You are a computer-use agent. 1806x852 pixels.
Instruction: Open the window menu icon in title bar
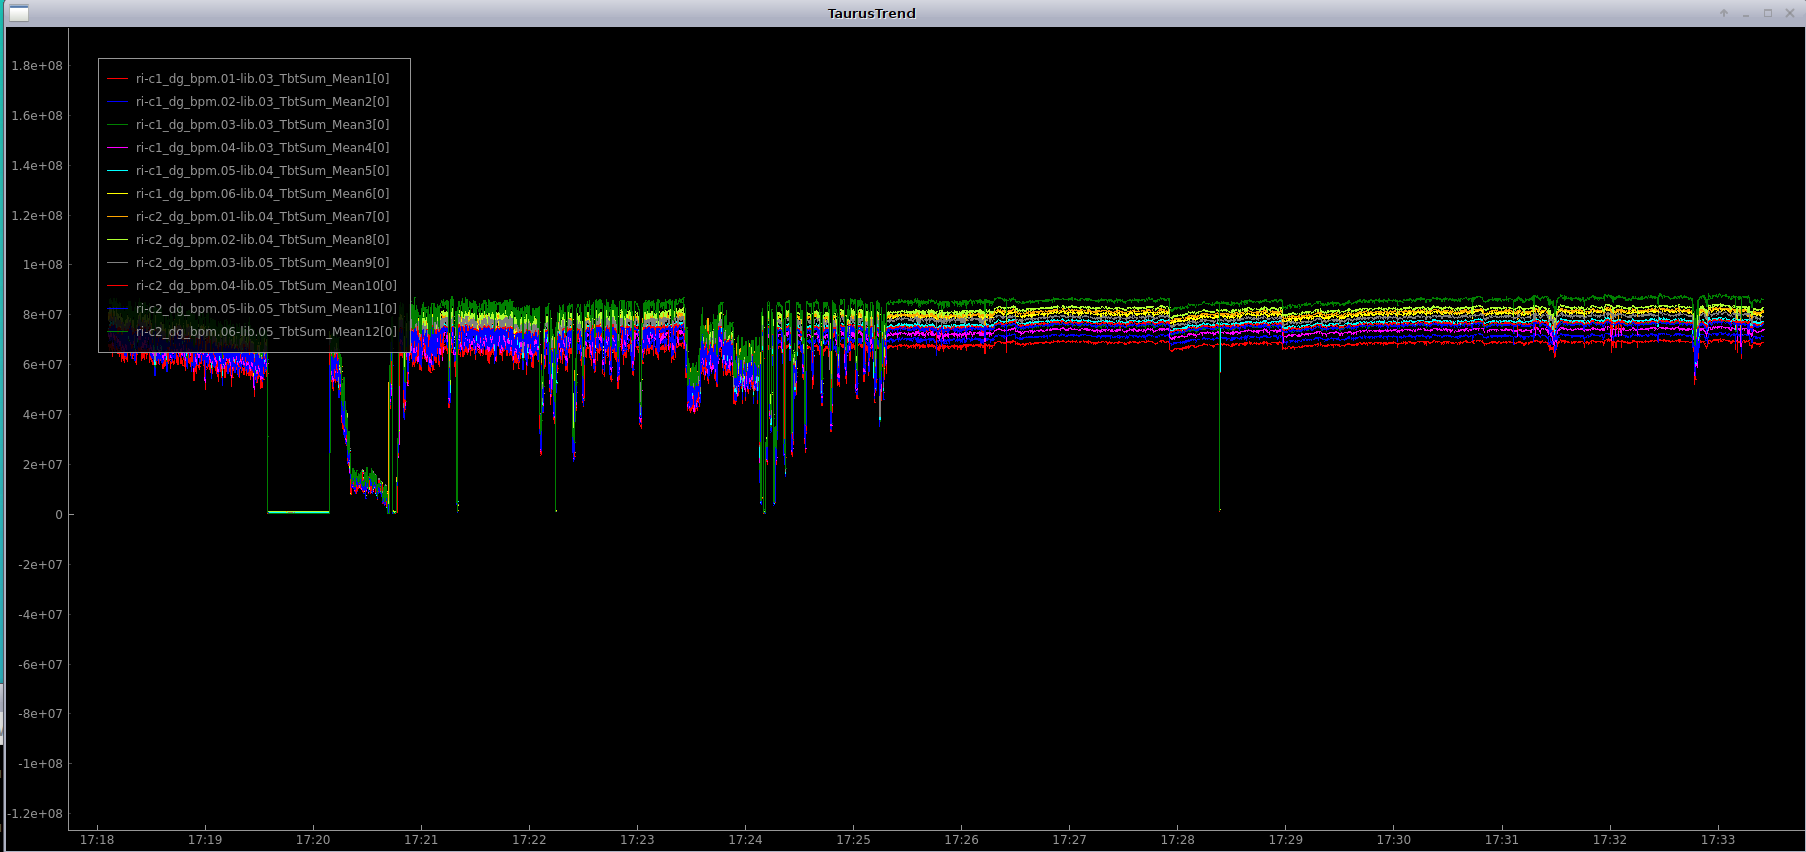pyautogui.click(x=18, y=13)
